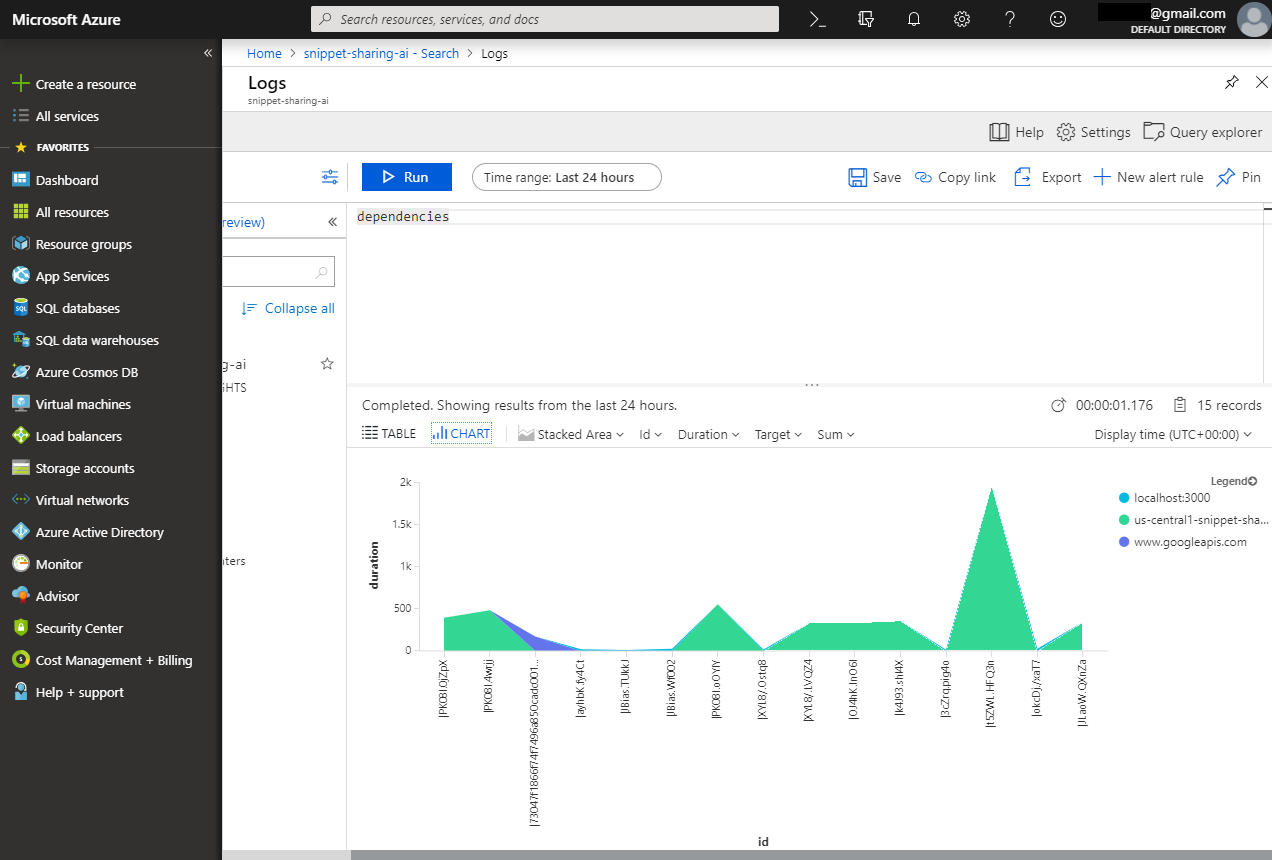Click the Virtual machines icon
The height and width of the screenshot is (860, 1272).
tap(20, 404)
